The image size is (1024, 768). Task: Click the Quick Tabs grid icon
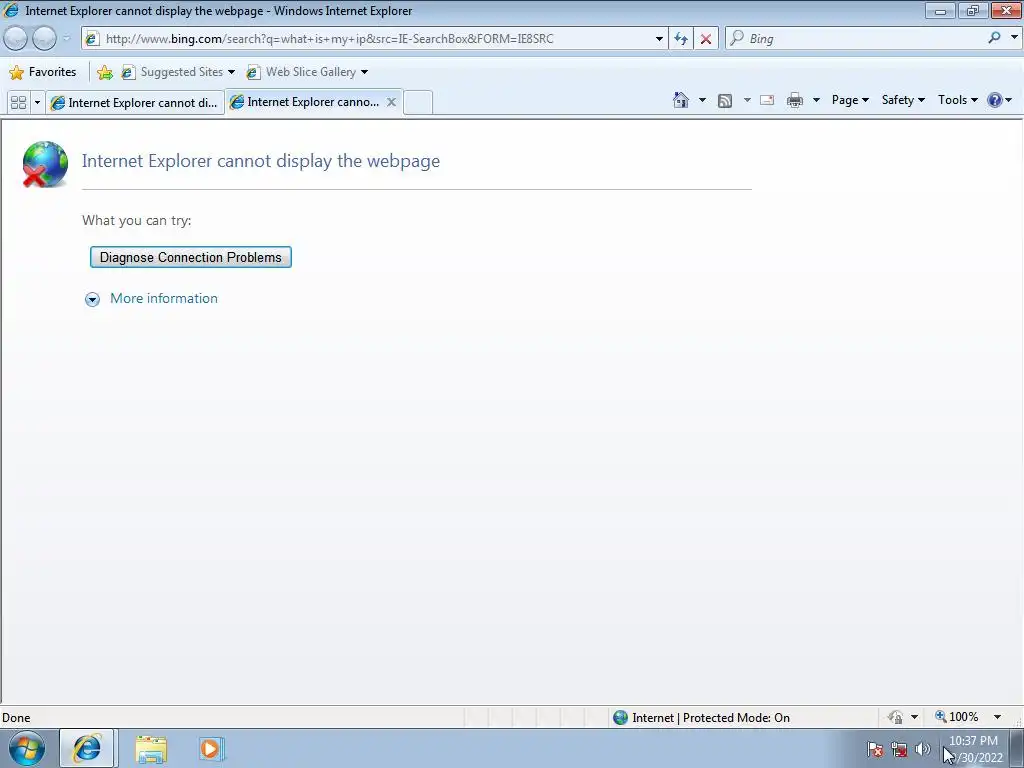(x=18, y=103)
